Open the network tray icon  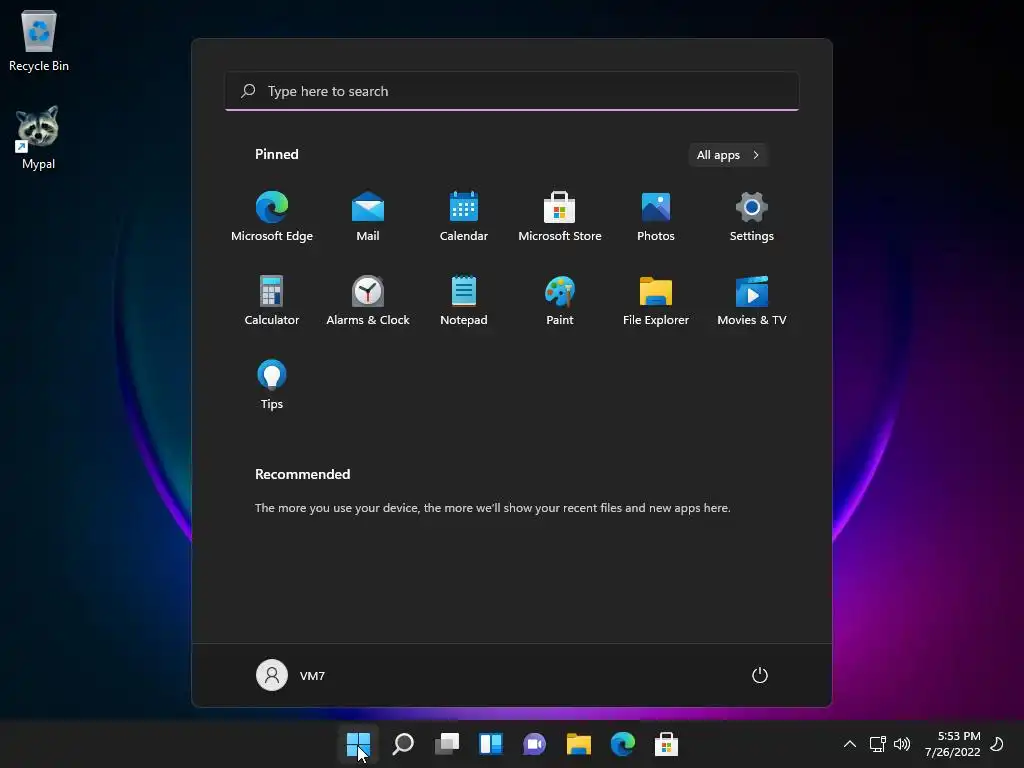point(878,744)
